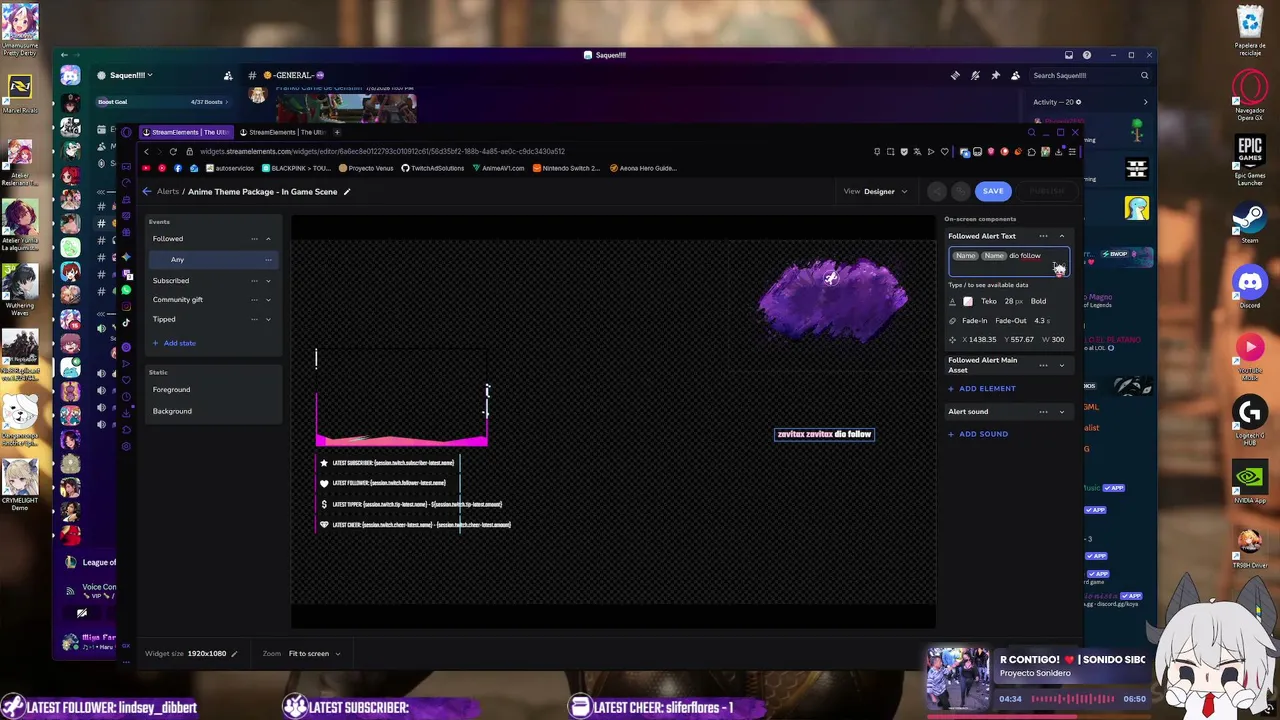Select the 'dio follow' text on canvas
Viewport: 1280px width, 720px height.
pyautogui.click(x=853, y=434)
